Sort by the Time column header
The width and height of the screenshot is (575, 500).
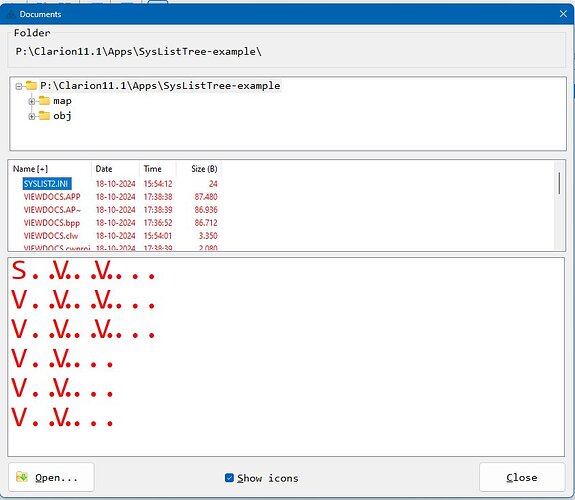click(x=158, y=169)
